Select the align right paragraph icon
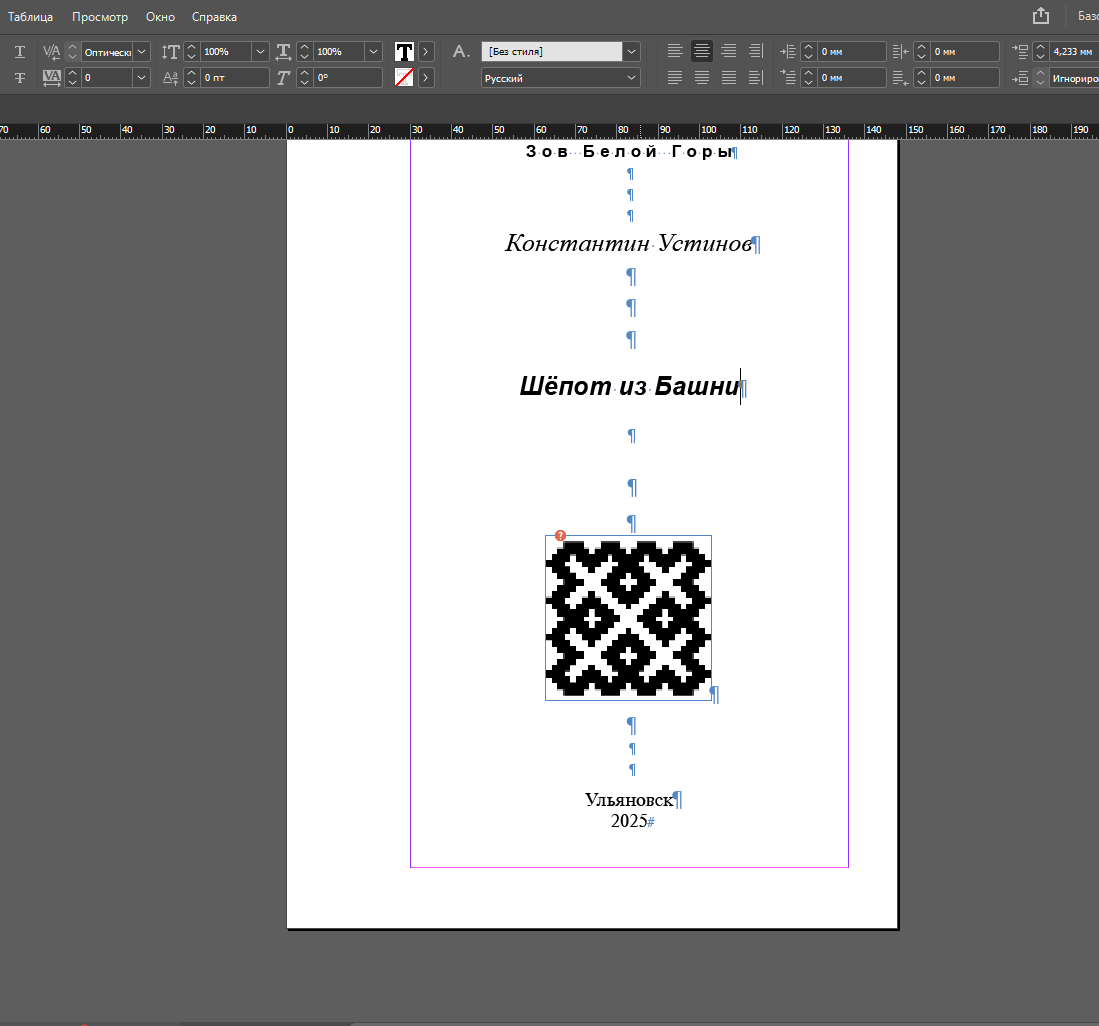Screen dimensions: 1099x1026 pos(729,51)
